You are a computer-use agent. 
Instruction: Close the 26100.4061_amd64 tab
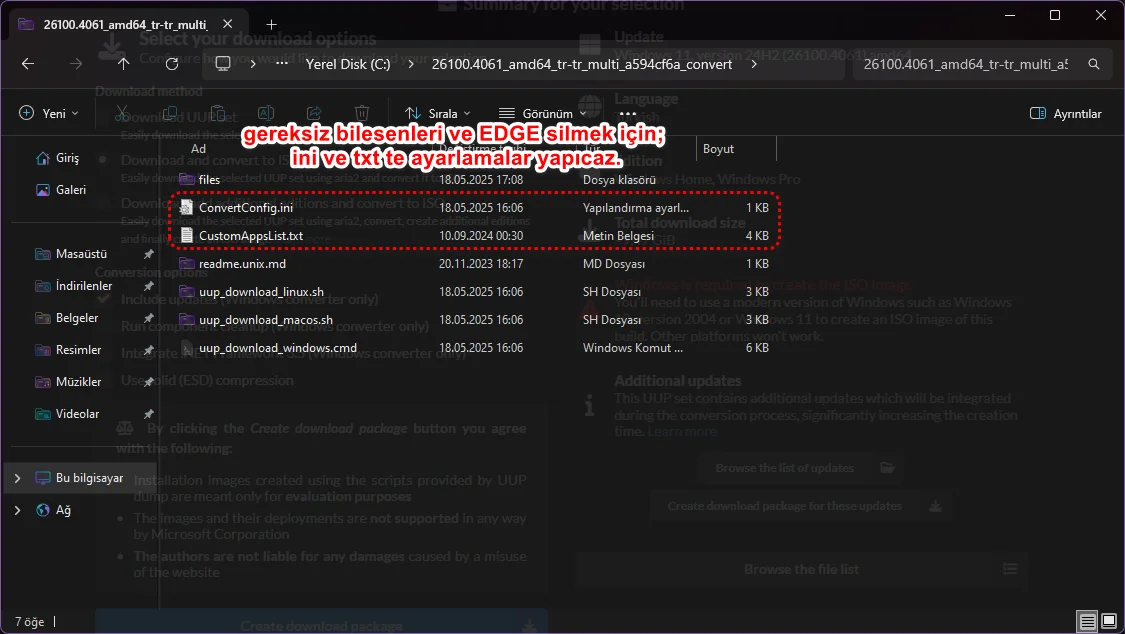[x=227, y=24]
